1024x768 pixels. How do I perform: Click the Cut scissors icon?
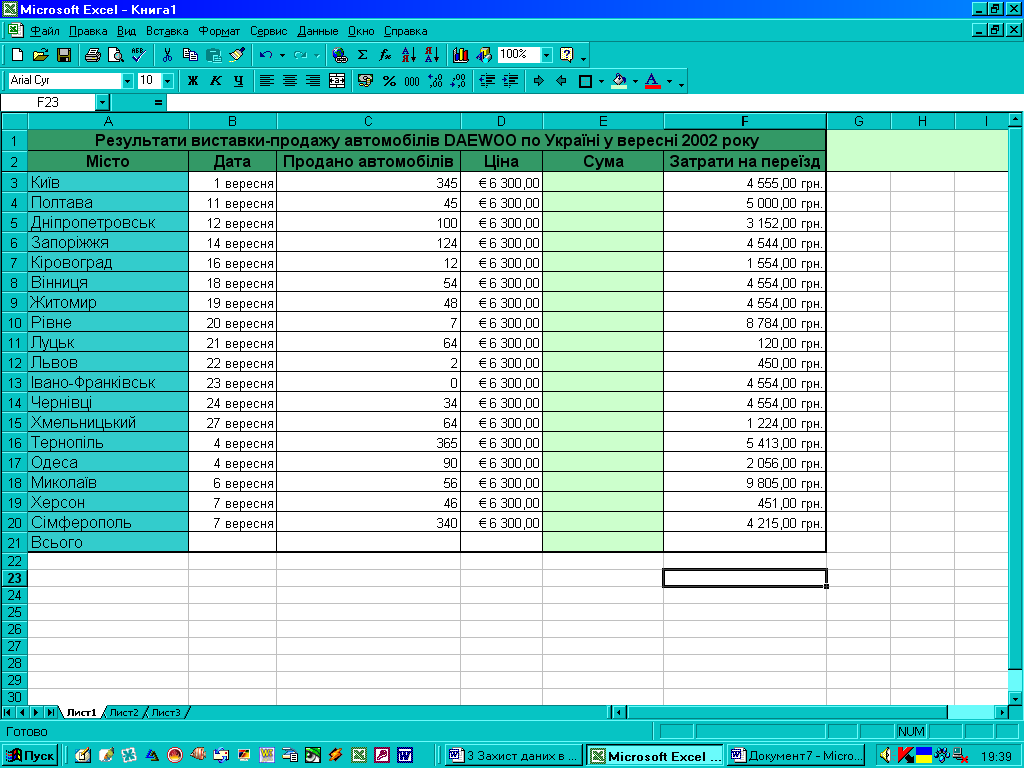pos(167,55)
